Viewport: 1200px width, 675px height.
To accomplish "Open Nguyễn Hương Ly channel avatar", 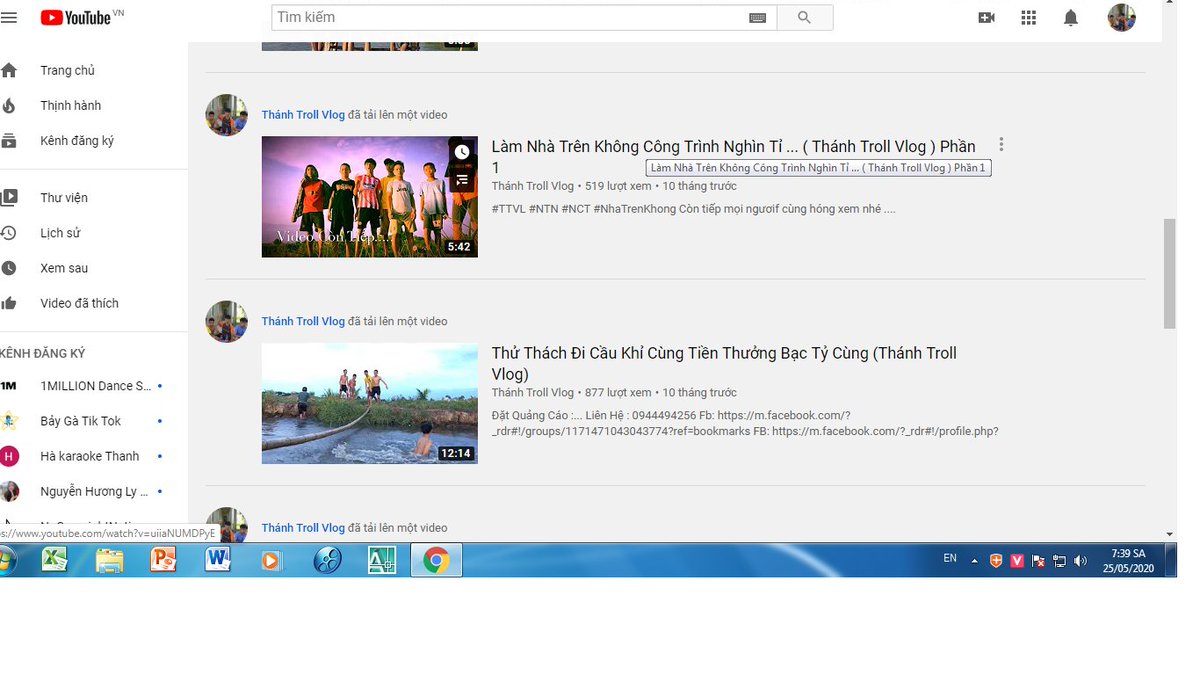I will coord(9,491).
